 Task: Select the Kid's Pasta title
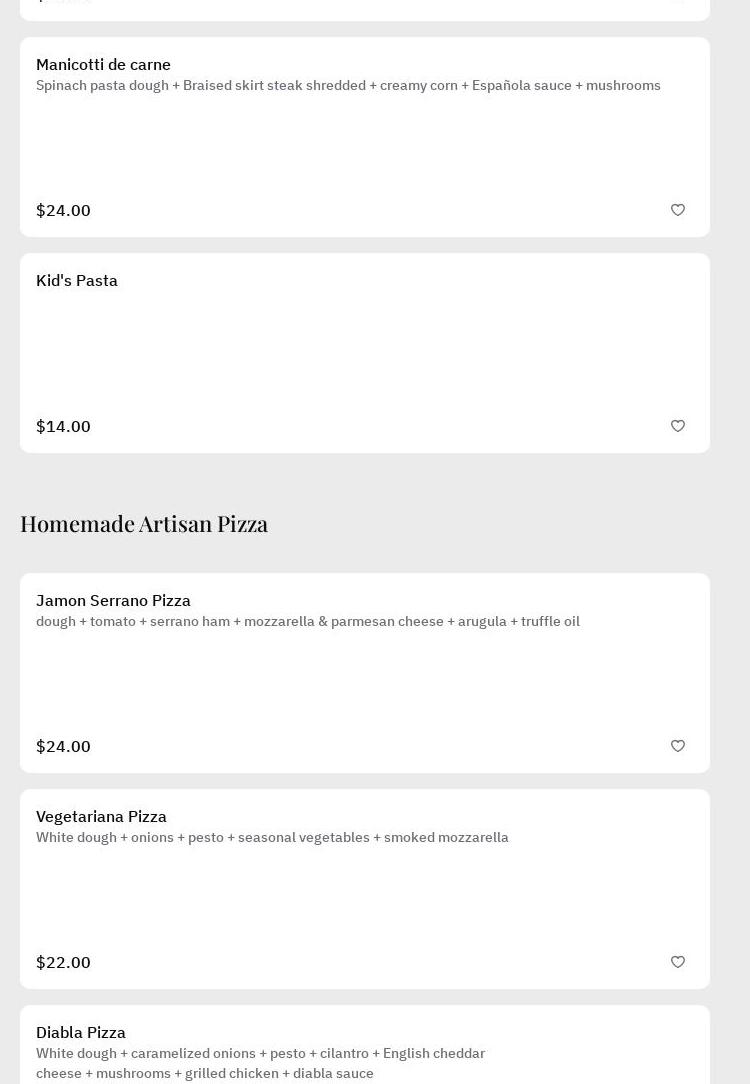pyautogui.click(x=77, y=281)
